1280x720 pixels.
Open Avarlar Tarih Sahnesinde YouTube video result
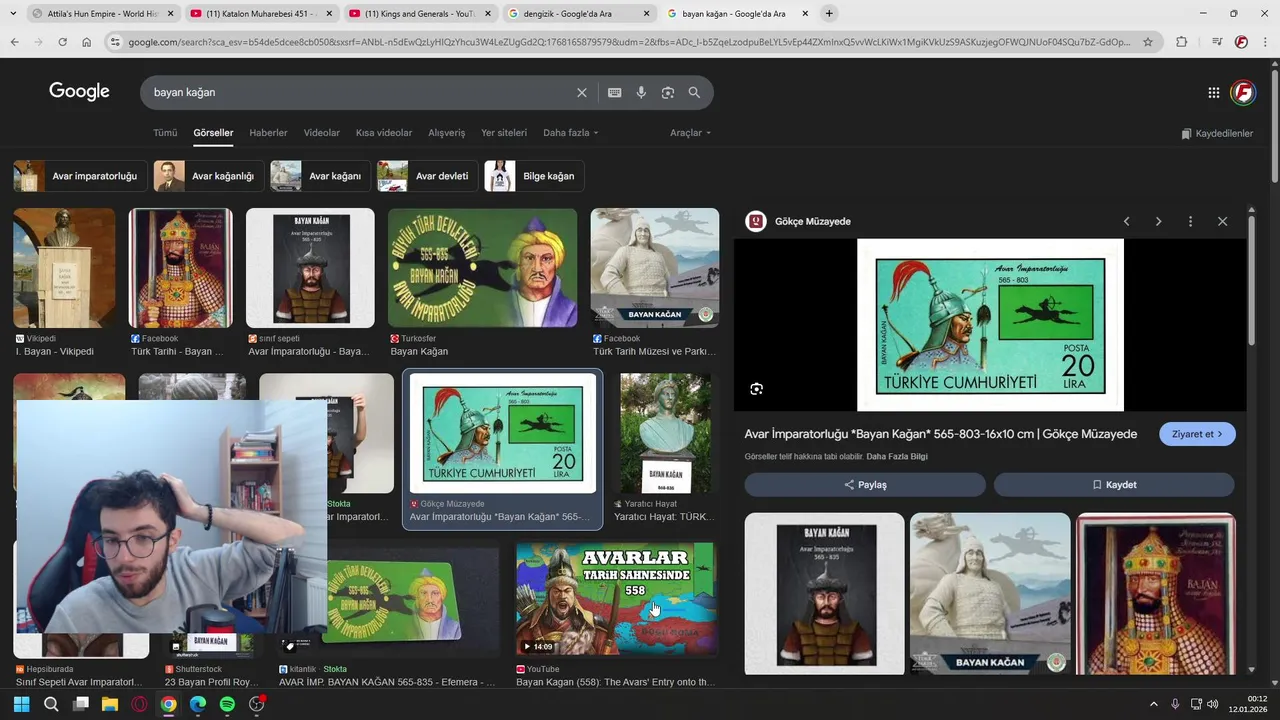tap(615, 599)
